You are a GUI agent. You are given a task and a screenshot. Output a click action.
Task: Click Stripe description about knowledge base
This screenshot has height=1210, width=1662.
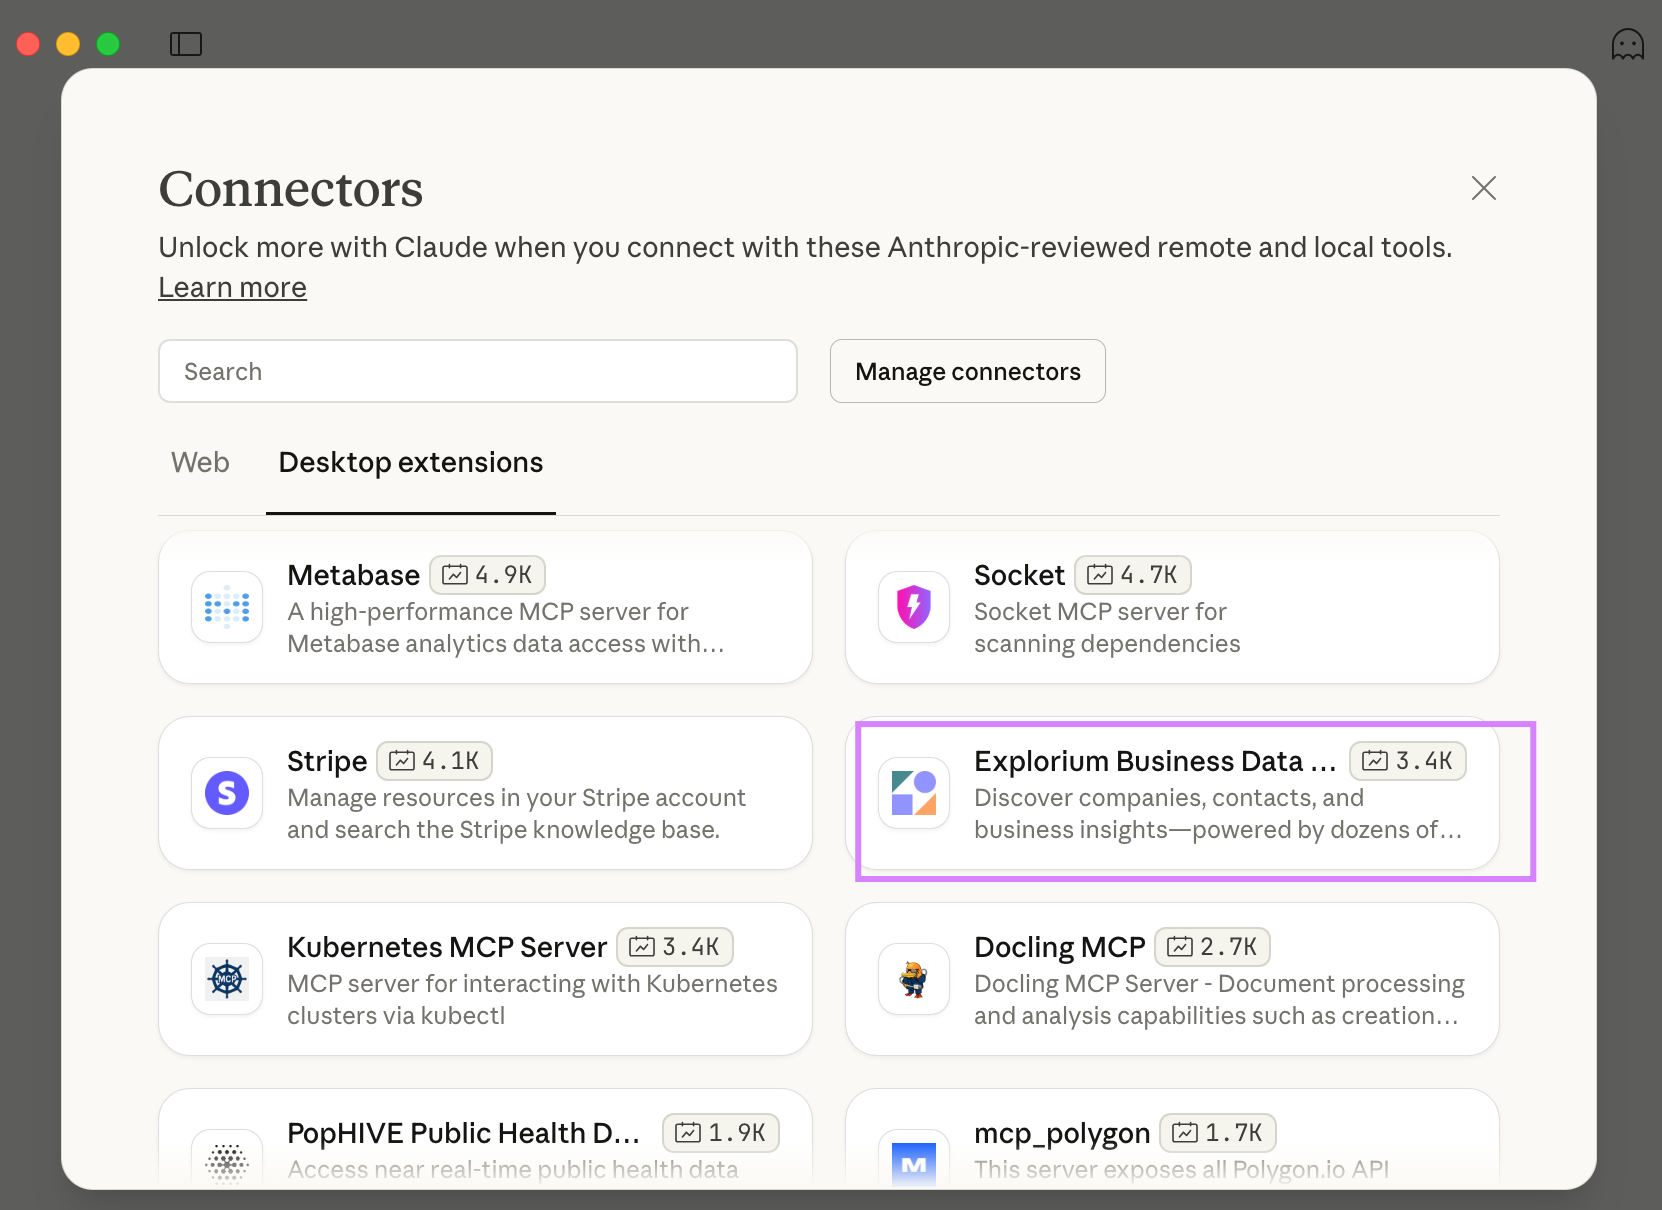tap(516, 813)
